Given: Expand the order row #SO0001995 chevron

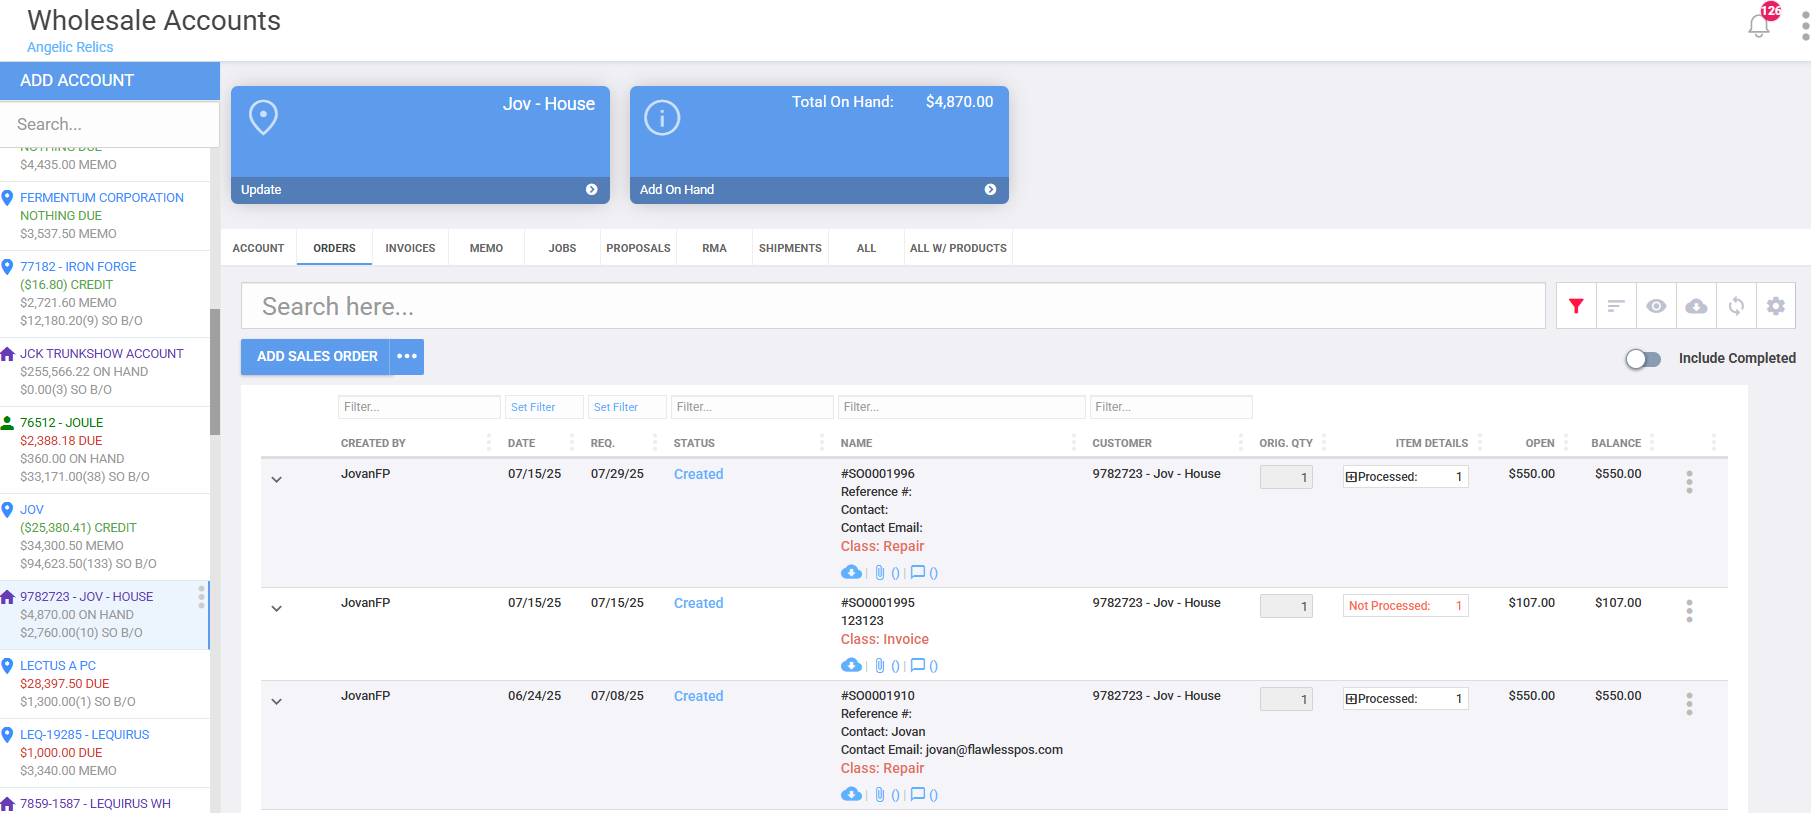Looking at the screenshot, I should pyautogui.click(x=277, y=608).
